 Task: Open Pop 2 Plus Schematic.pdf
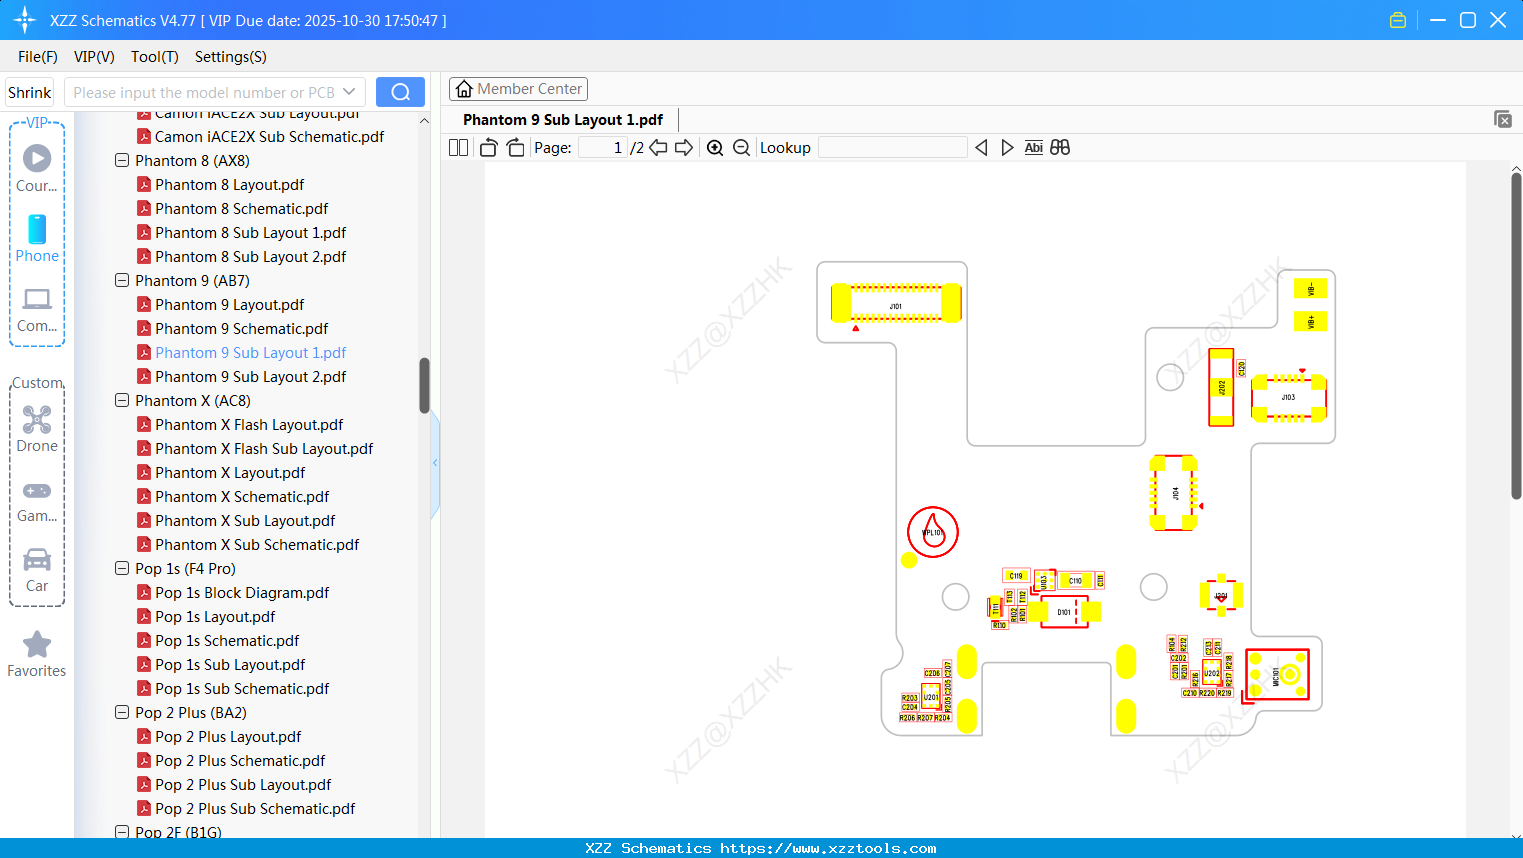(x=240, y=760)
